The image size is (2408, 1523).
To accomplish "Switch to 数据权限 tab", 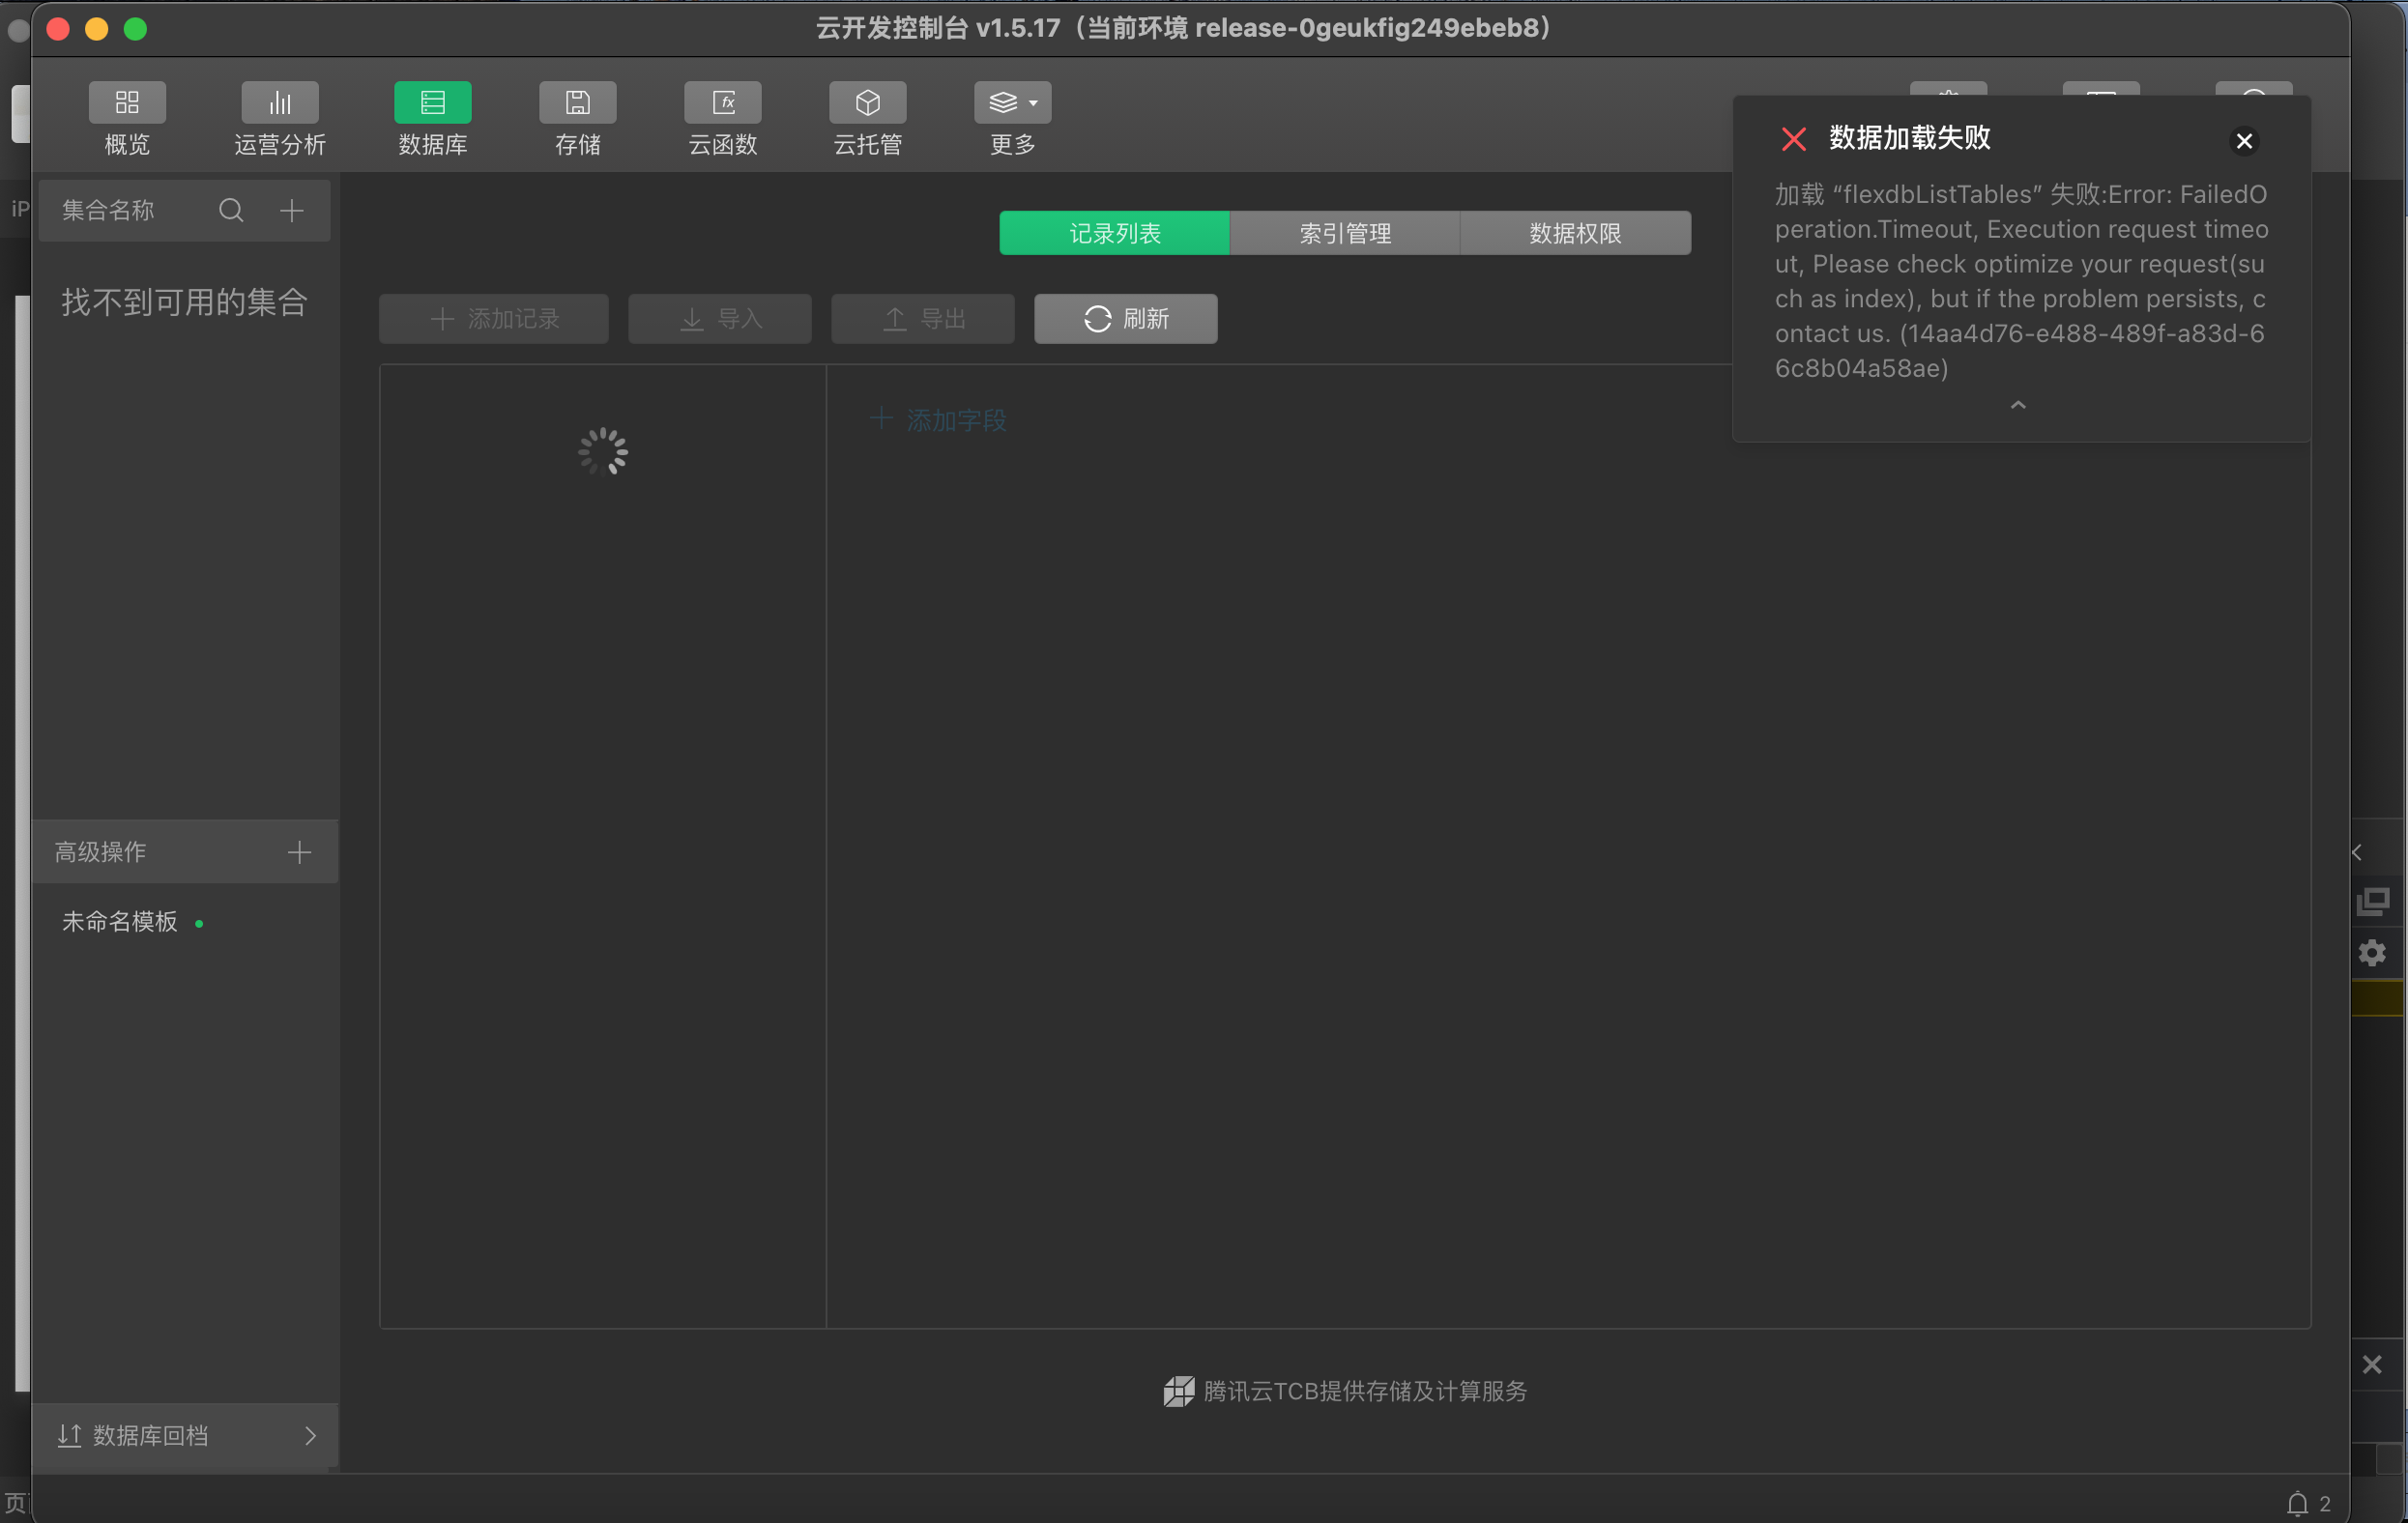I will tap(1574, 233).
